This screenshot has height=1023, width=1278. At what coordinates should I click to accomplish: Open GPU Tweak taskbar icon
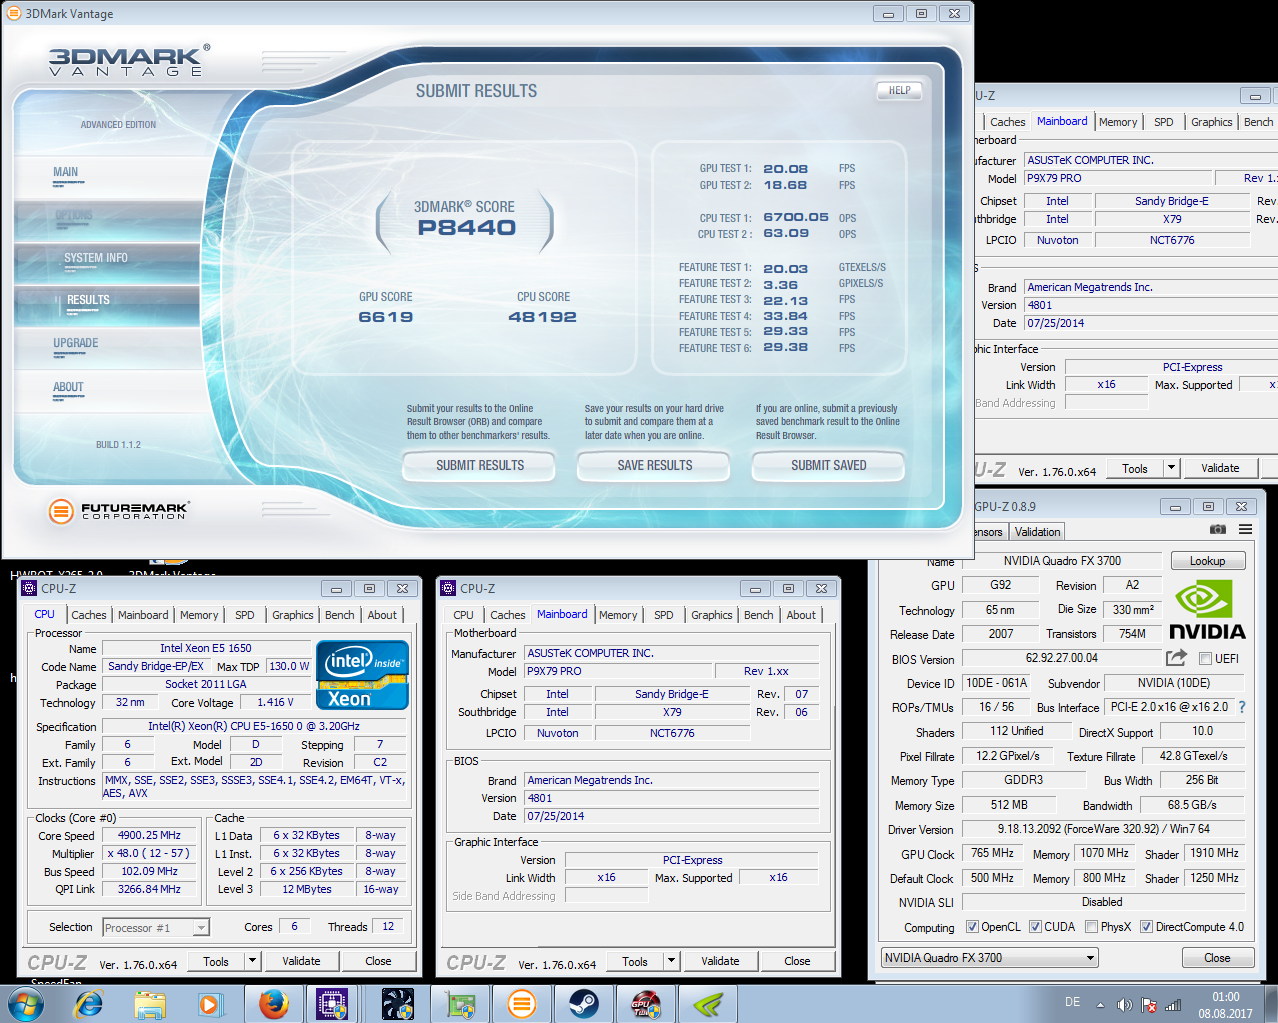[x=645, y=1004]
